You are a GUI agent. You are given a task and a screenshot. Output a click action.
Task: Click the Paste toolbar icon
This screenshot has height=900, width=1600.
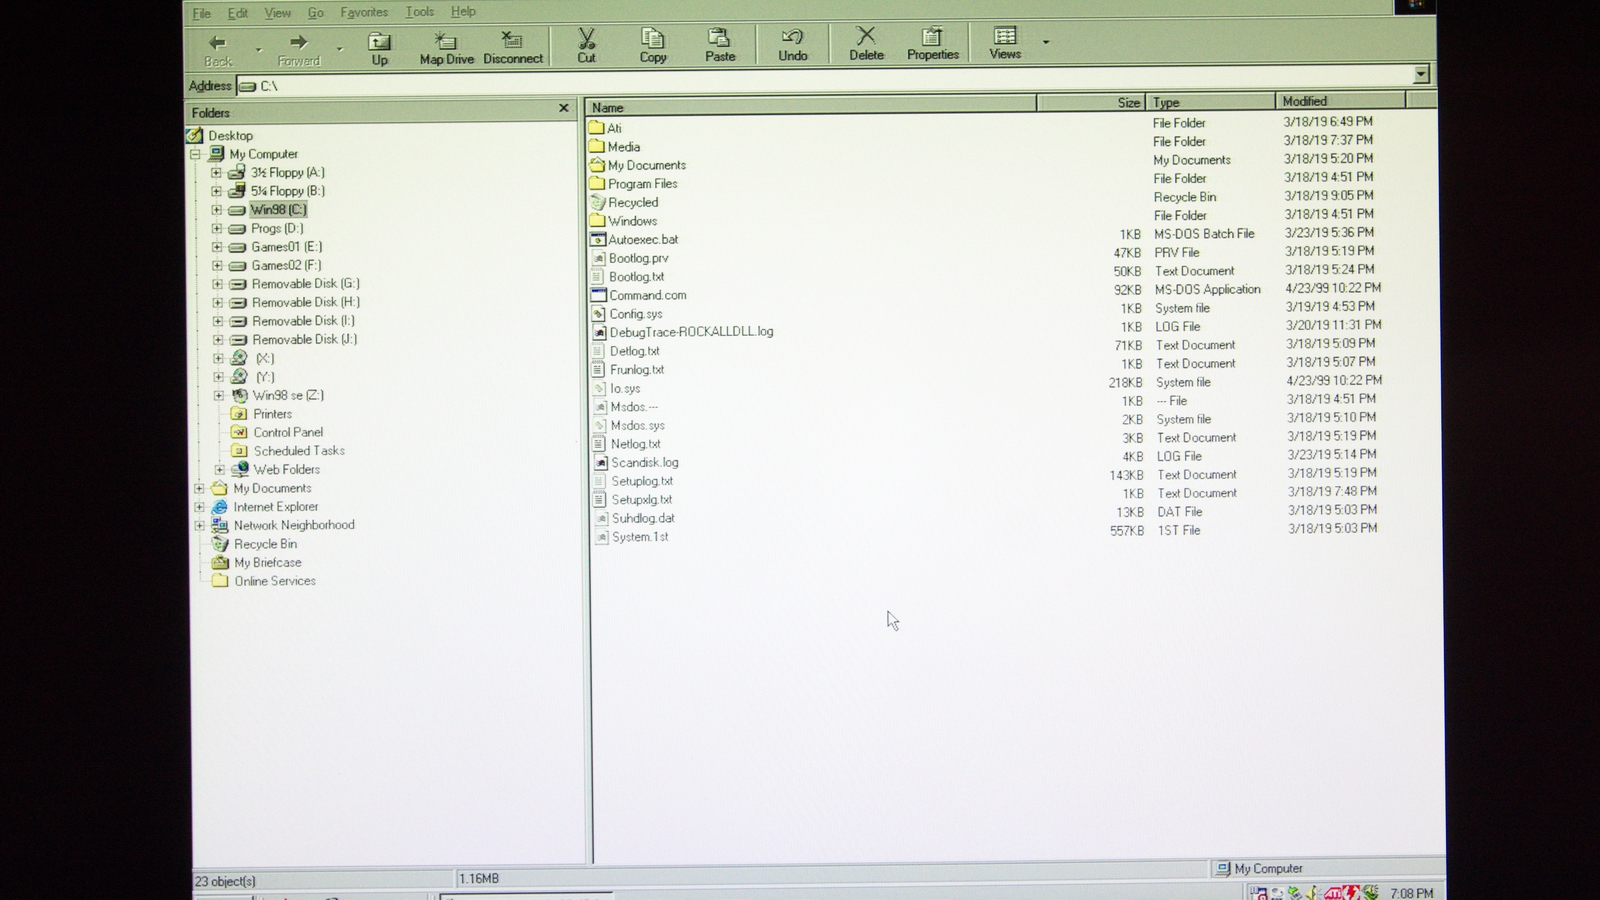[719, 38]
